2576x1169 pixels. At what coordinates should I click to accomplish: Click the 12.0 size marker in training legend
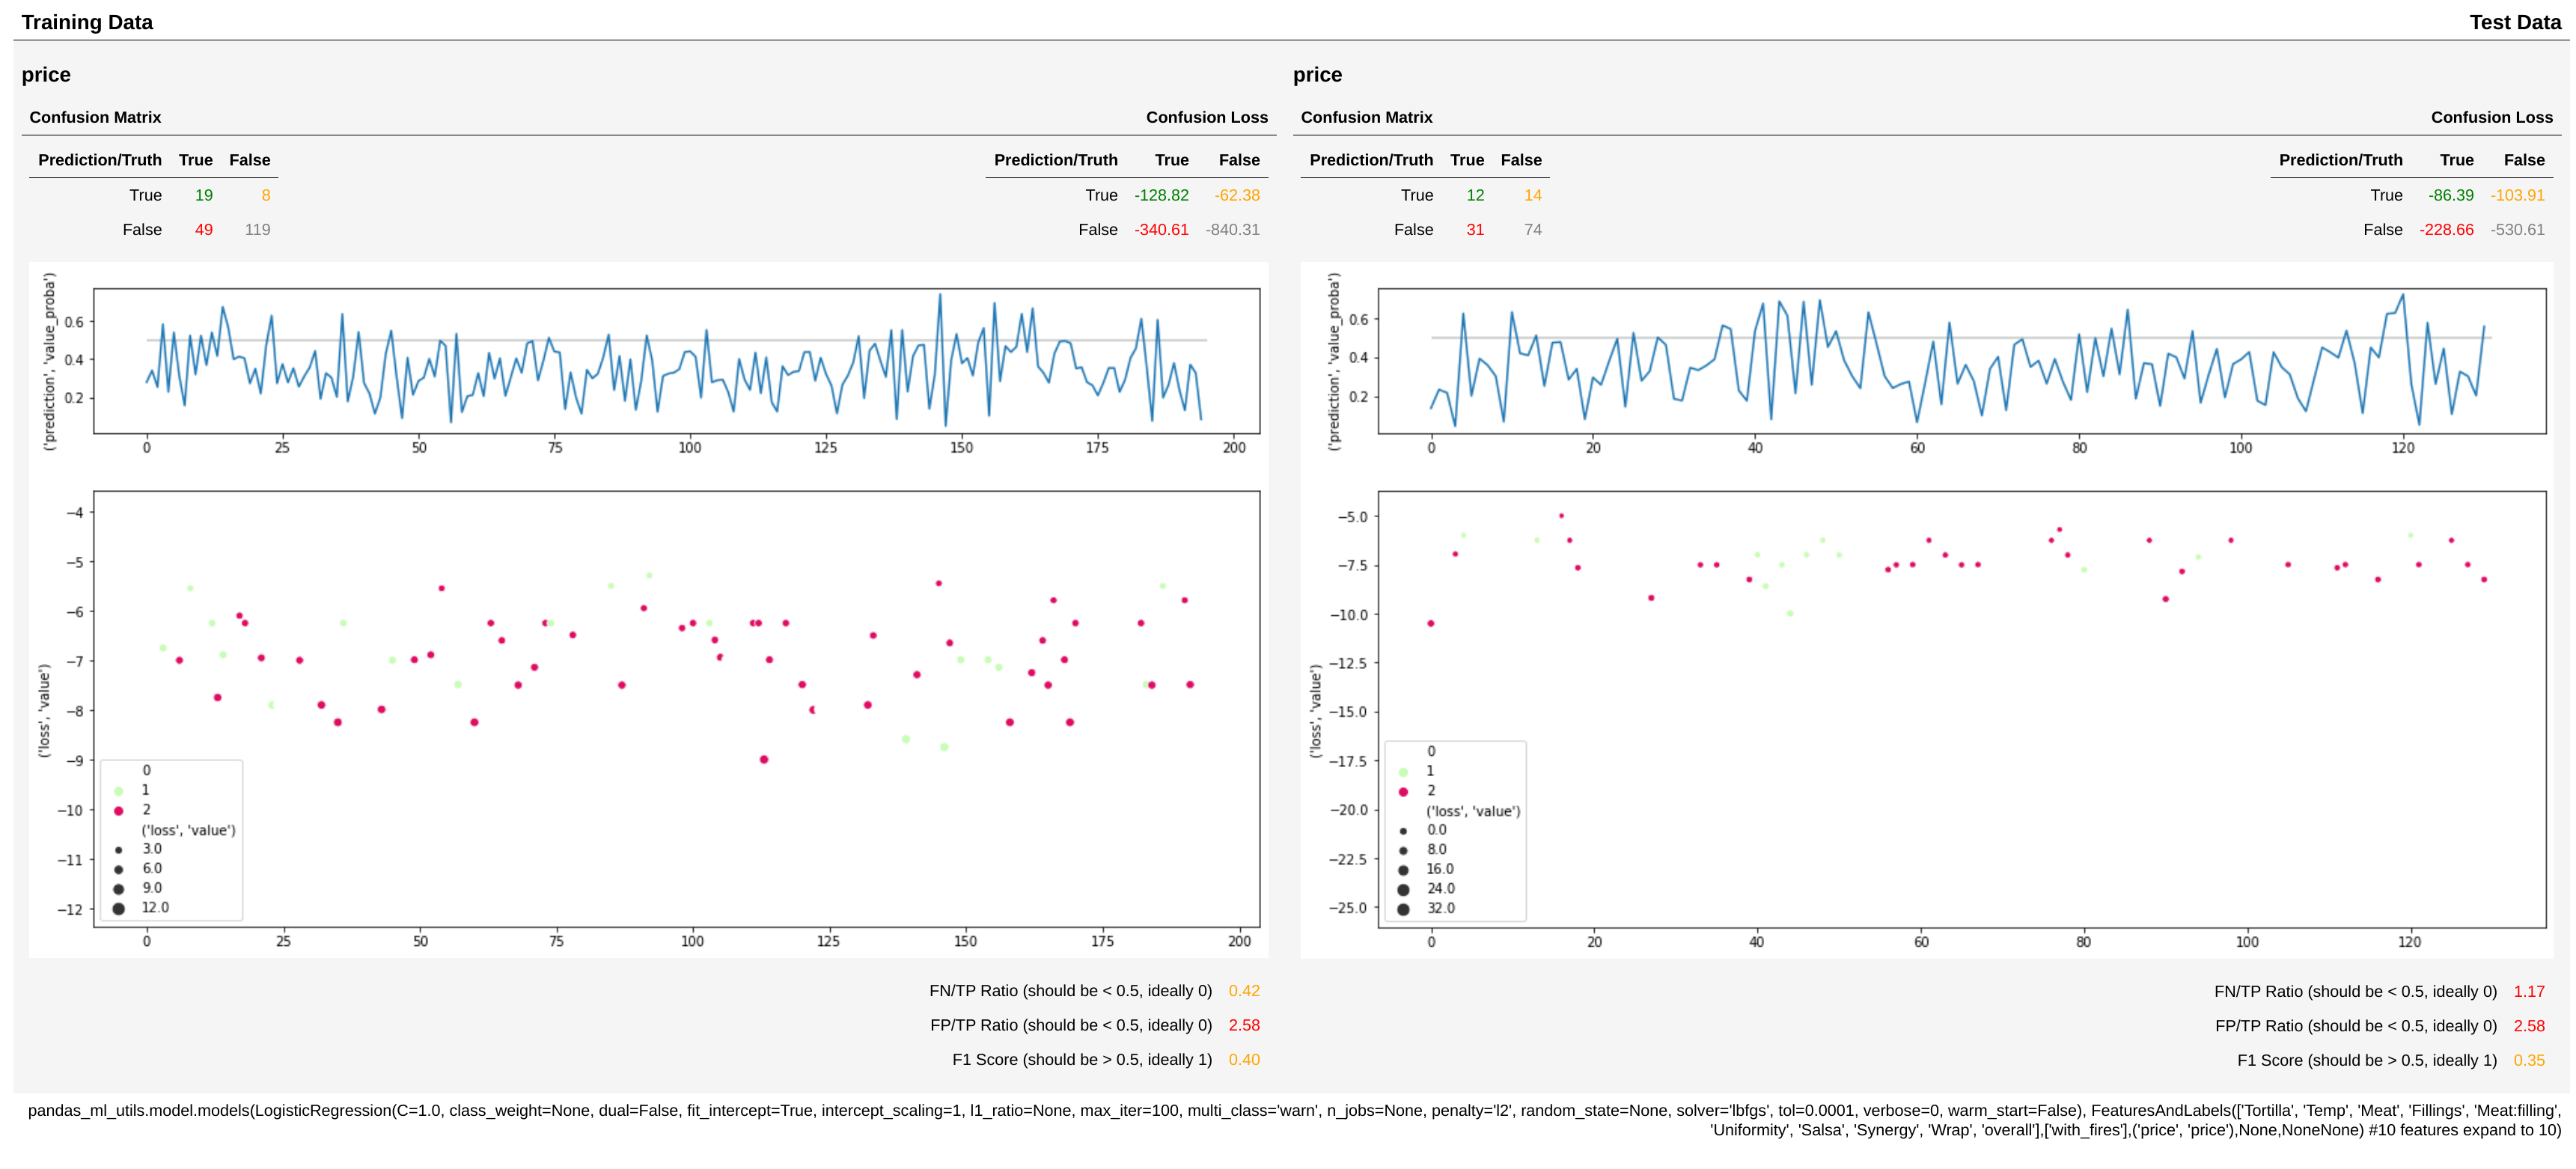pos(118,908)
